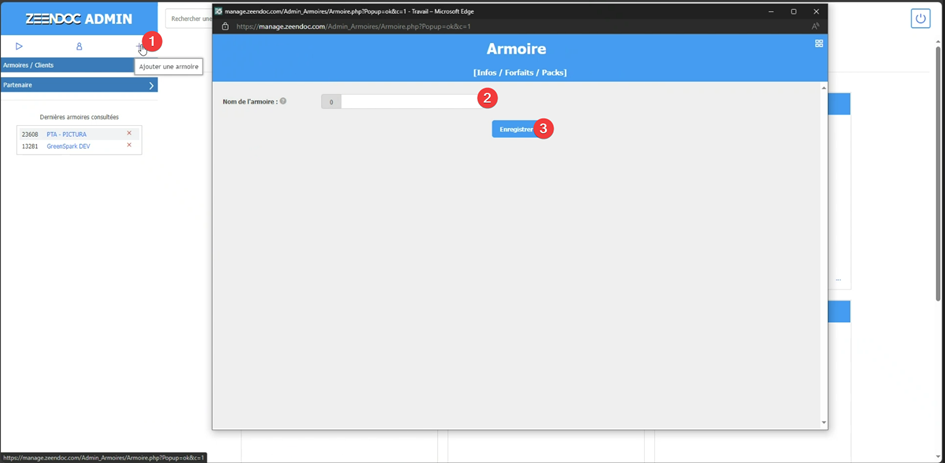Open the Infos / Forfaits / Packs tab

pos(519,72)
